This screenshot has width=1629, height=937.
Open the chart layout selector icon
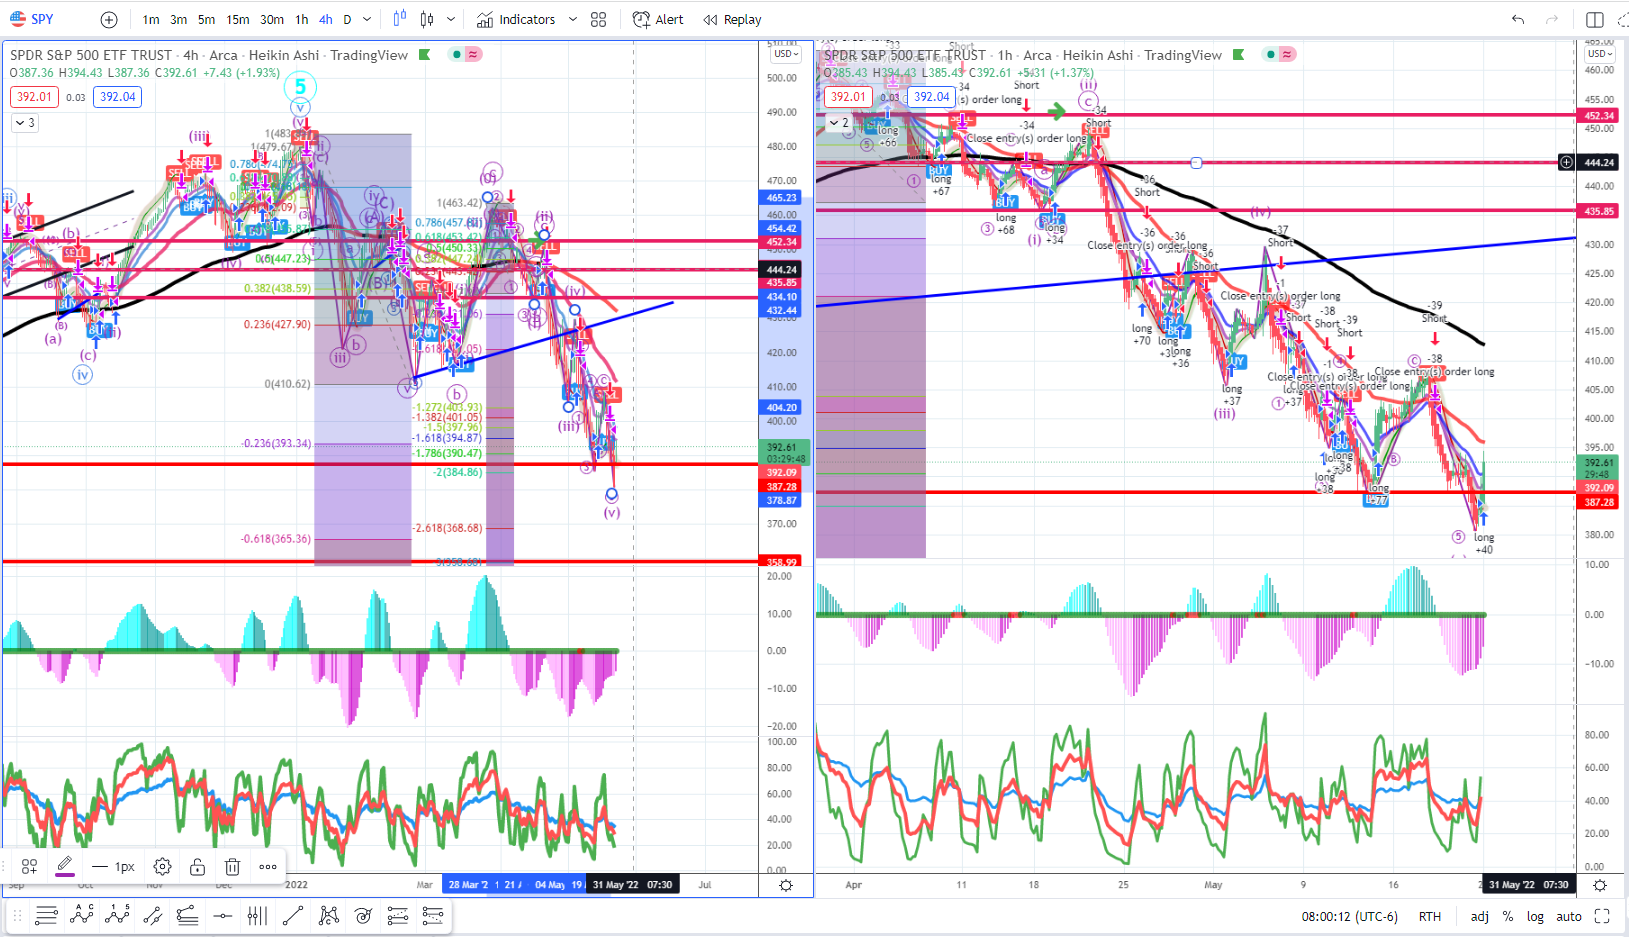[1595, 20]
